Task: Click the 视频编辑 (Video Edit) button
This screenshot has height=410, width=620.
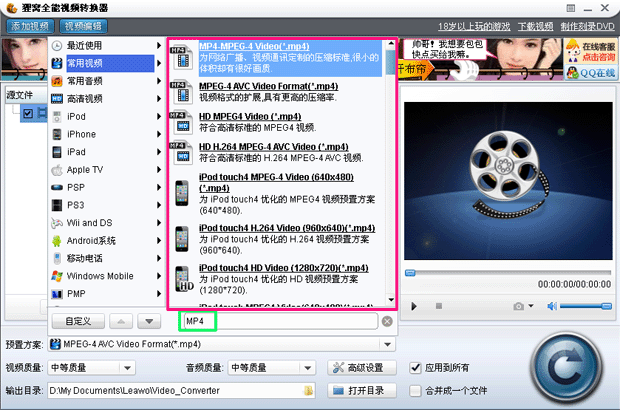Action: coord(83,26)
